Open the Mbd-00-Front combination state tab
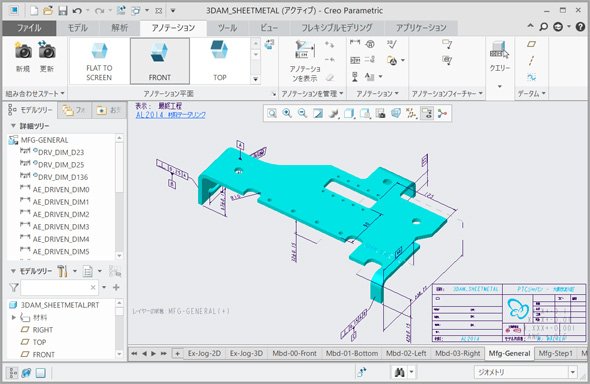This screenshot has width=590, height=384. [x=295, y=354]
